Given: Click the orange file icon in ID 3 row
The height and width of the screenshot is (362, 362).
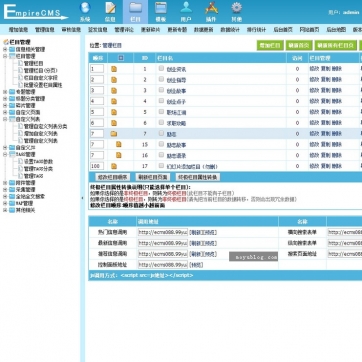Looking at the screenshot, I should 114,91.
